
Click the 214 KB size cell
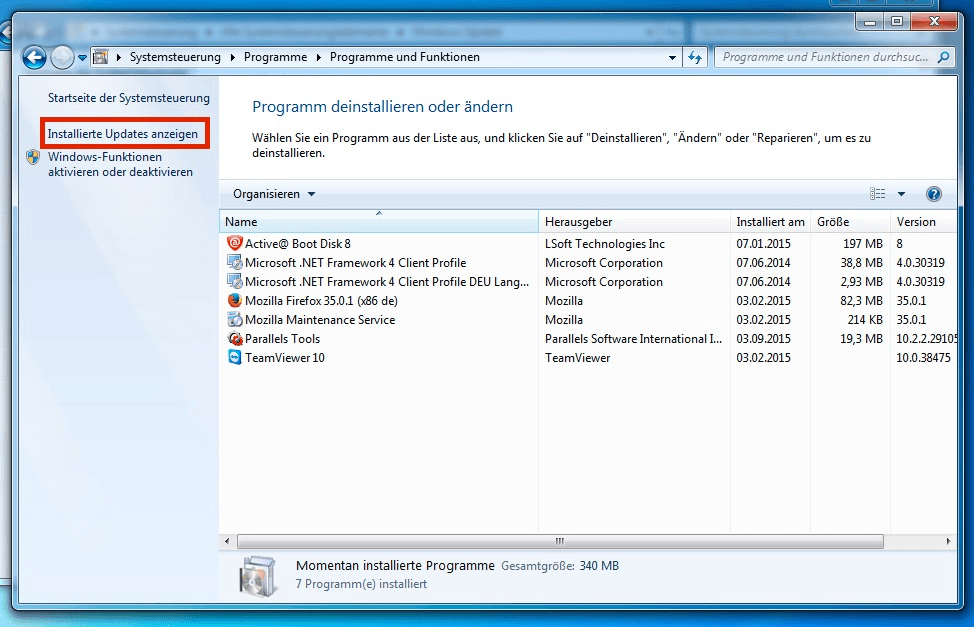[x=865, y=319]
